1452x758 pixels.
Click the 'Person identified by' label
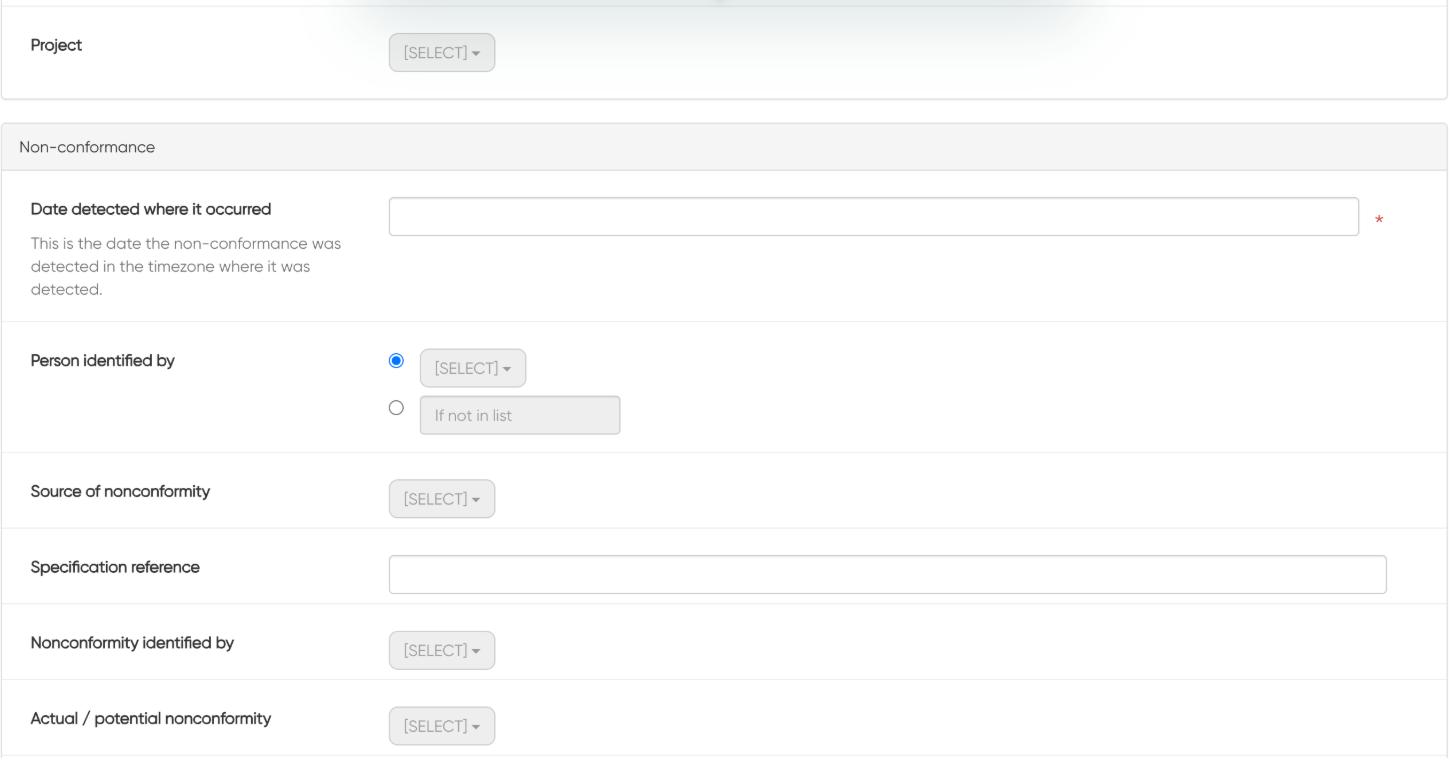pyautogui.click(x=103, y=361)
